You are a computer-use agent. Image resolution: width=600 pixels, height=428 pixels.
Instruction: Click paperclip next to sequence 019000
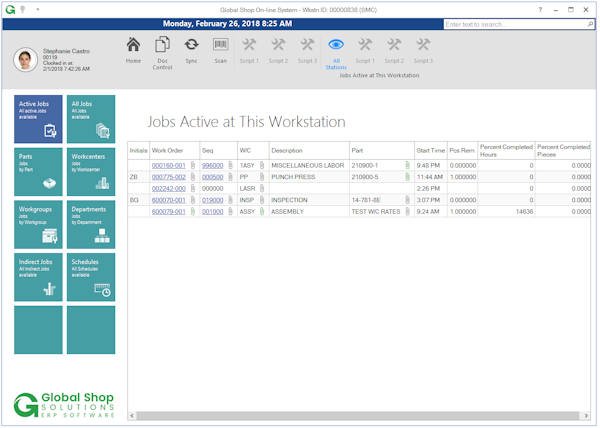click(x=230, y=200)
